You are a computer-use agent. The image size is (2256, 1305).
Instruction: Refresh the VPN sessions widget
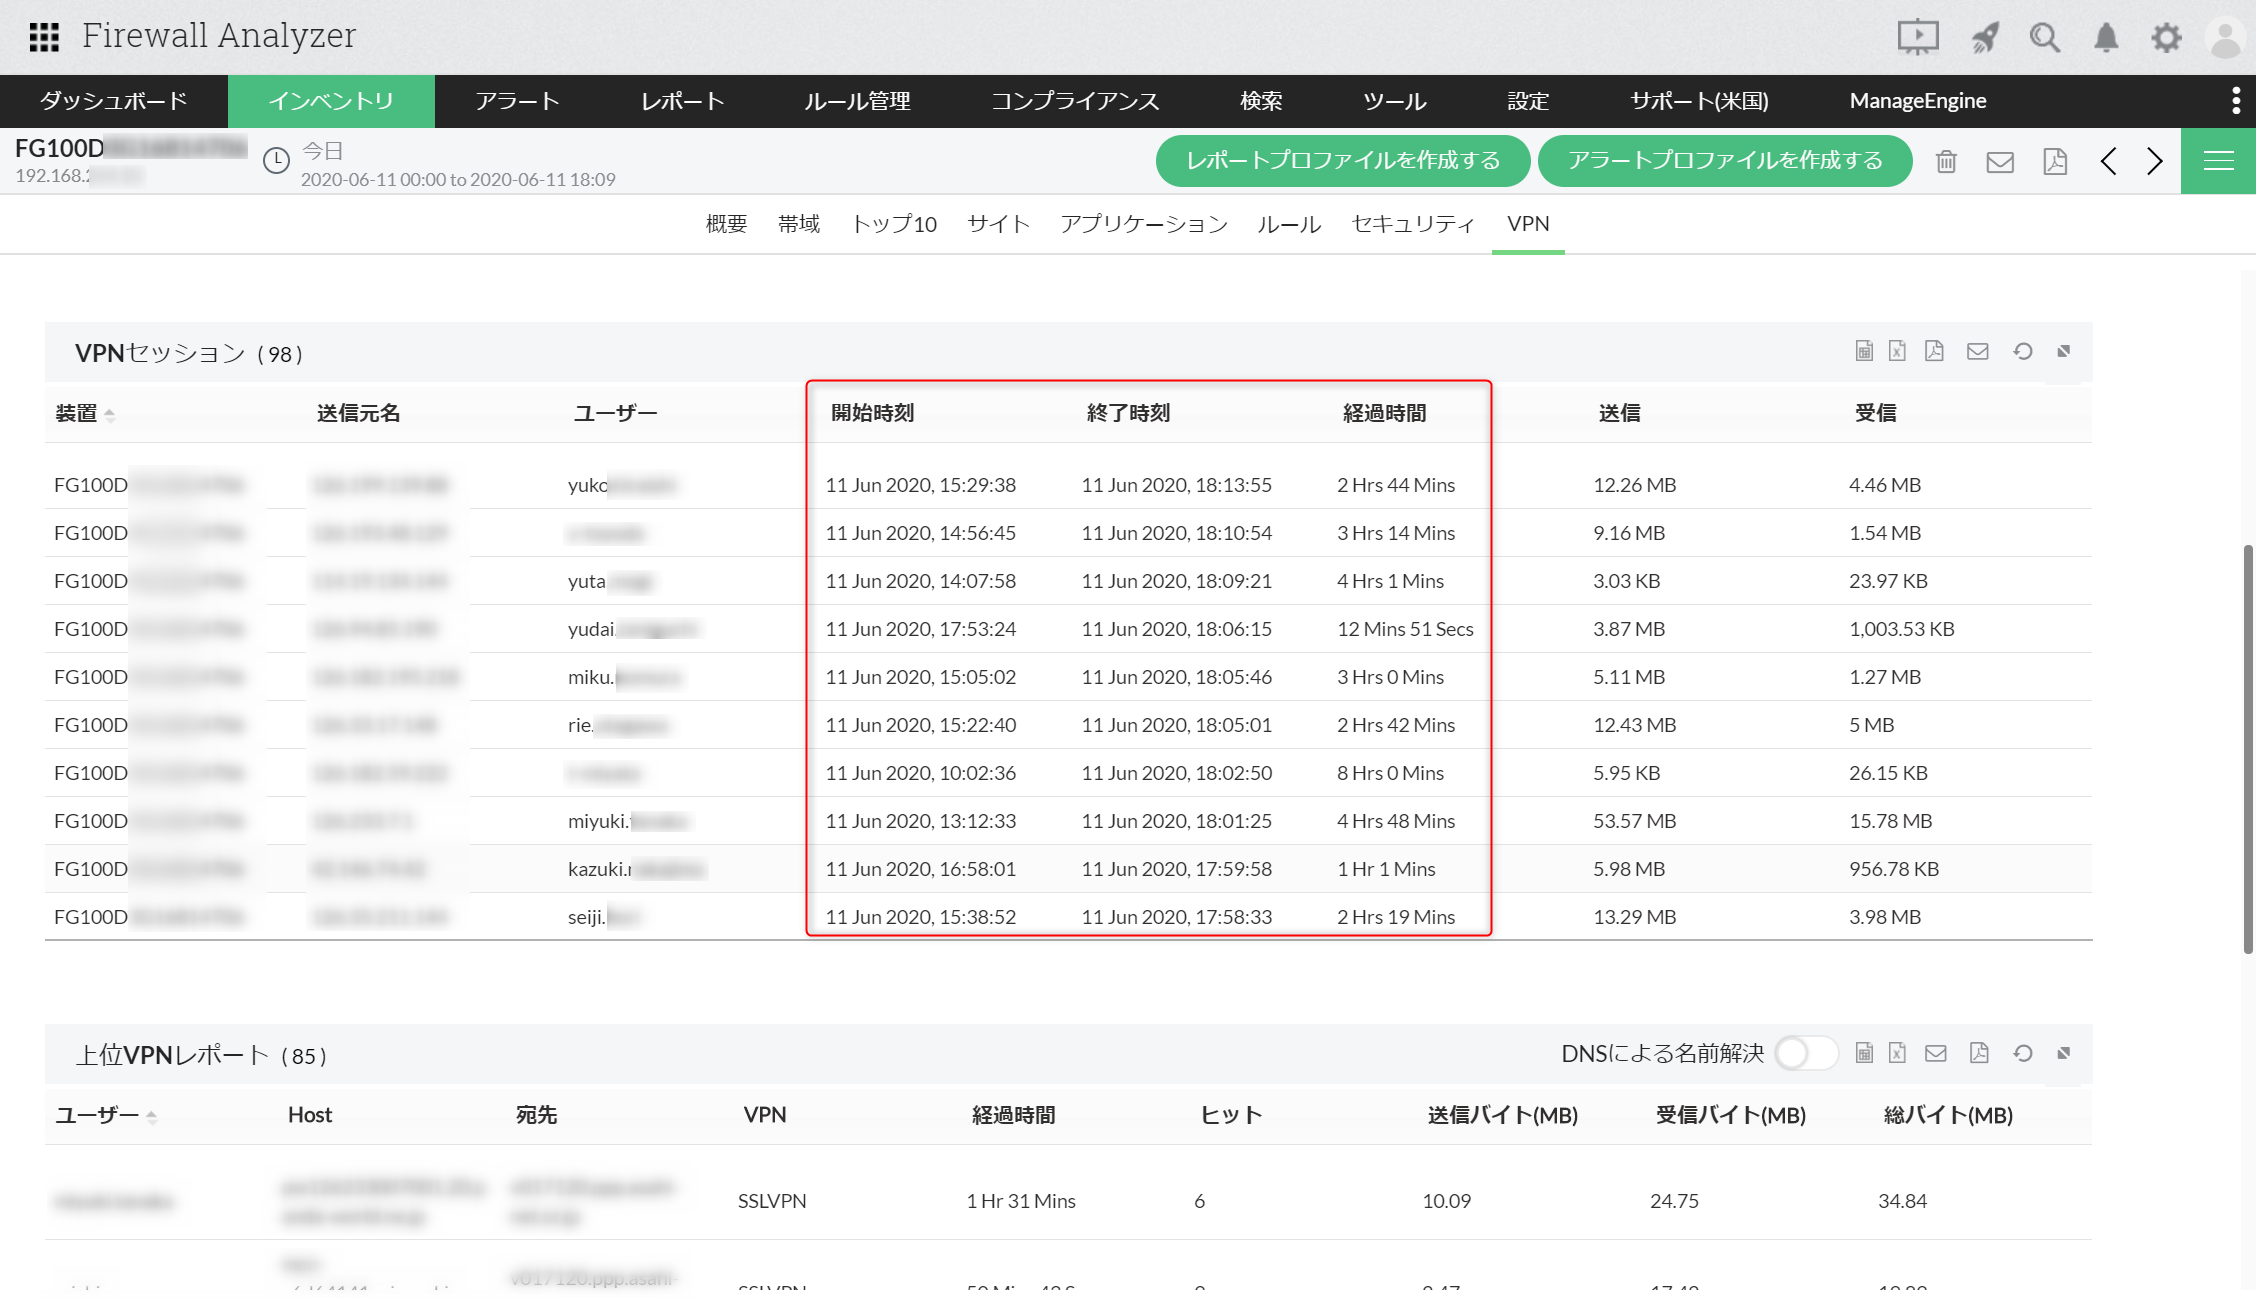2023,351
